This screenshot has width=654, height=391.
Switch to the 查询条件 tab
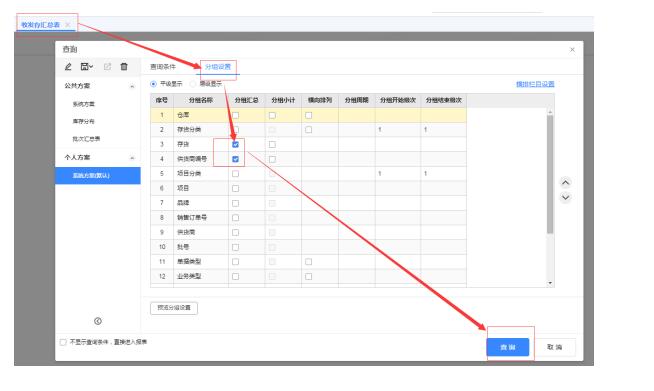pyautogui.click(x=163, y=67)
